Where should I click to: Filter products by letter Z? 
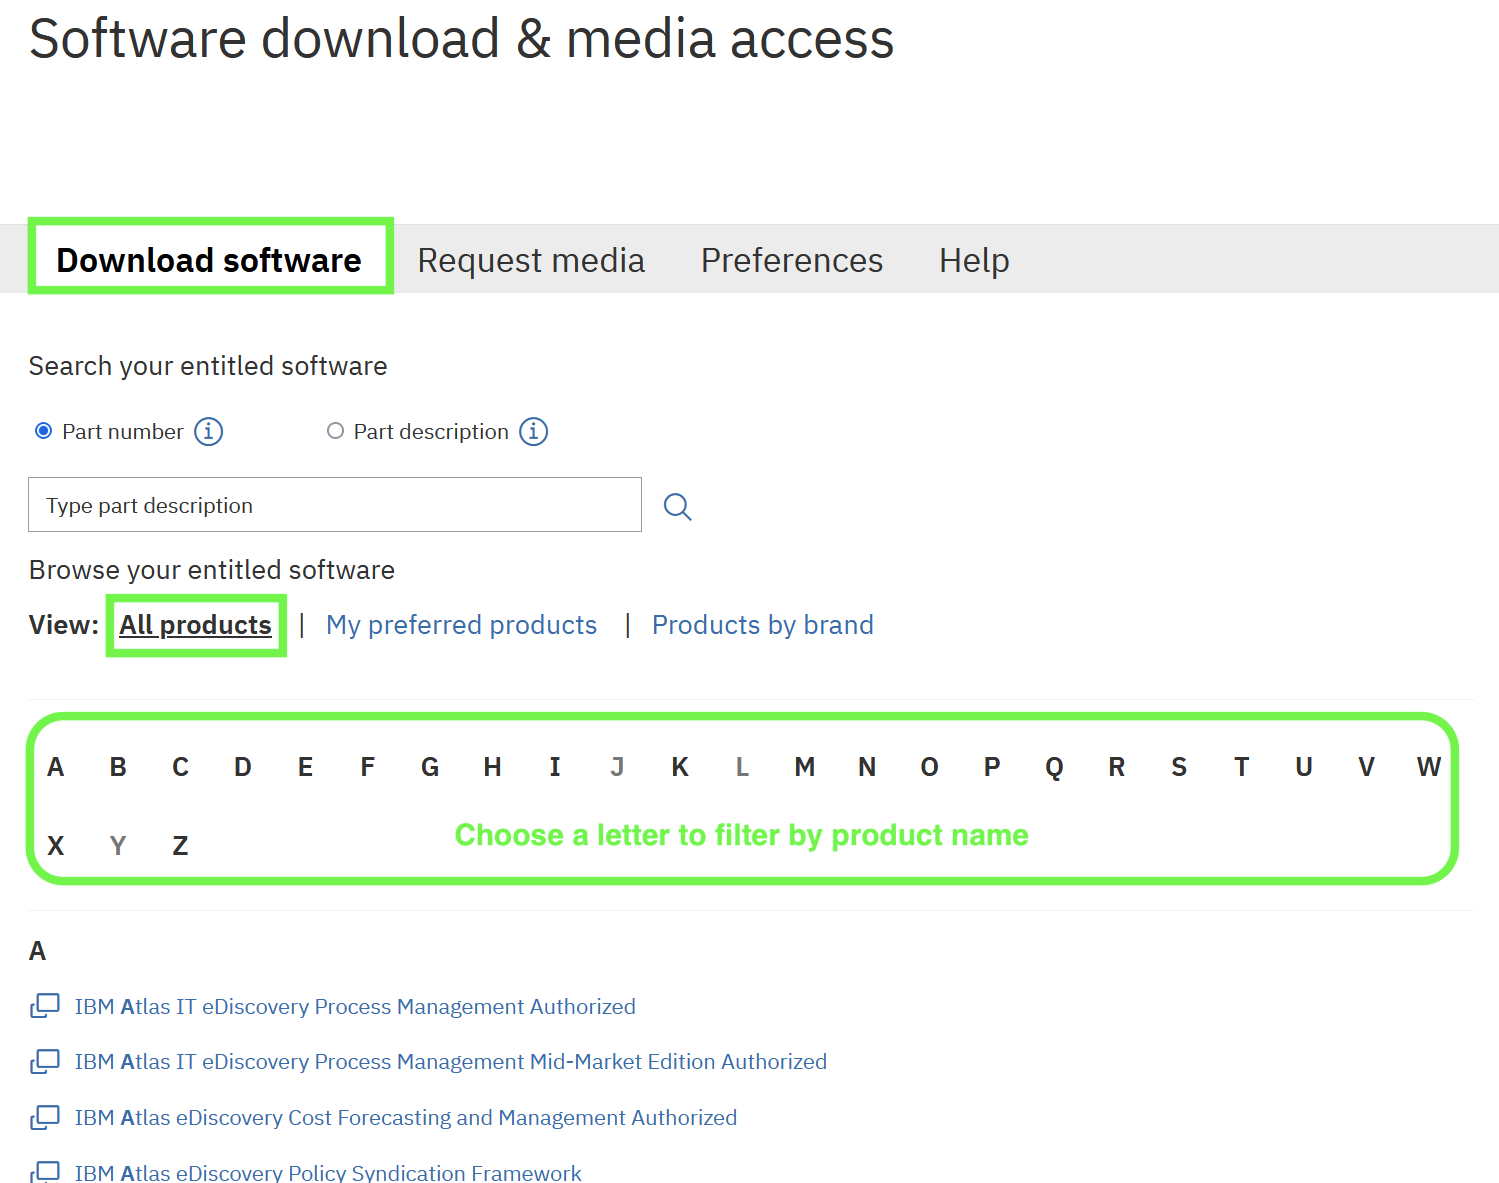[x=180, y=846]
